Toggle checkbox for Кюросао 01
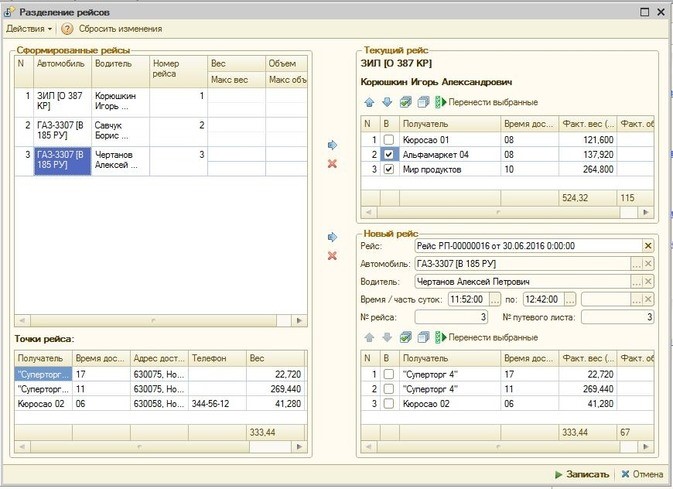The height and width of the screenshot is (489, 673). click(389, 140)
